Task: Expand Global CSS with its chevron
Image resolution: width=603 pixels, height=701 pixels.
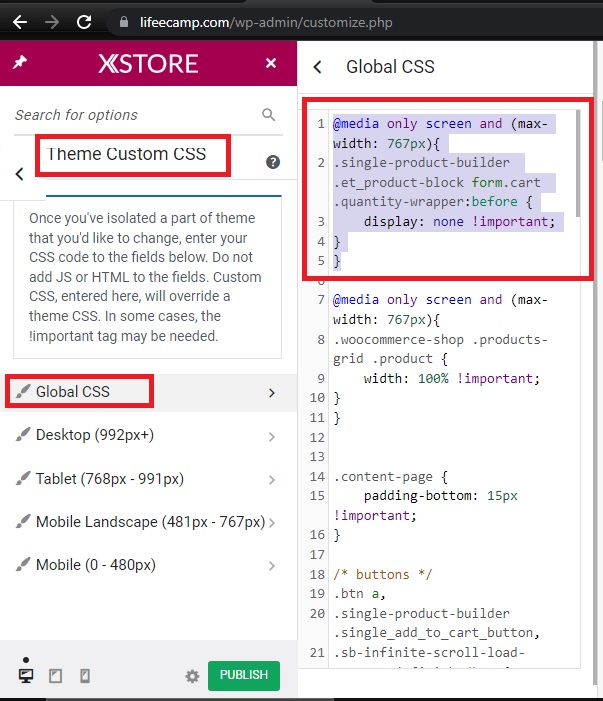Action: tap(272, 393)
